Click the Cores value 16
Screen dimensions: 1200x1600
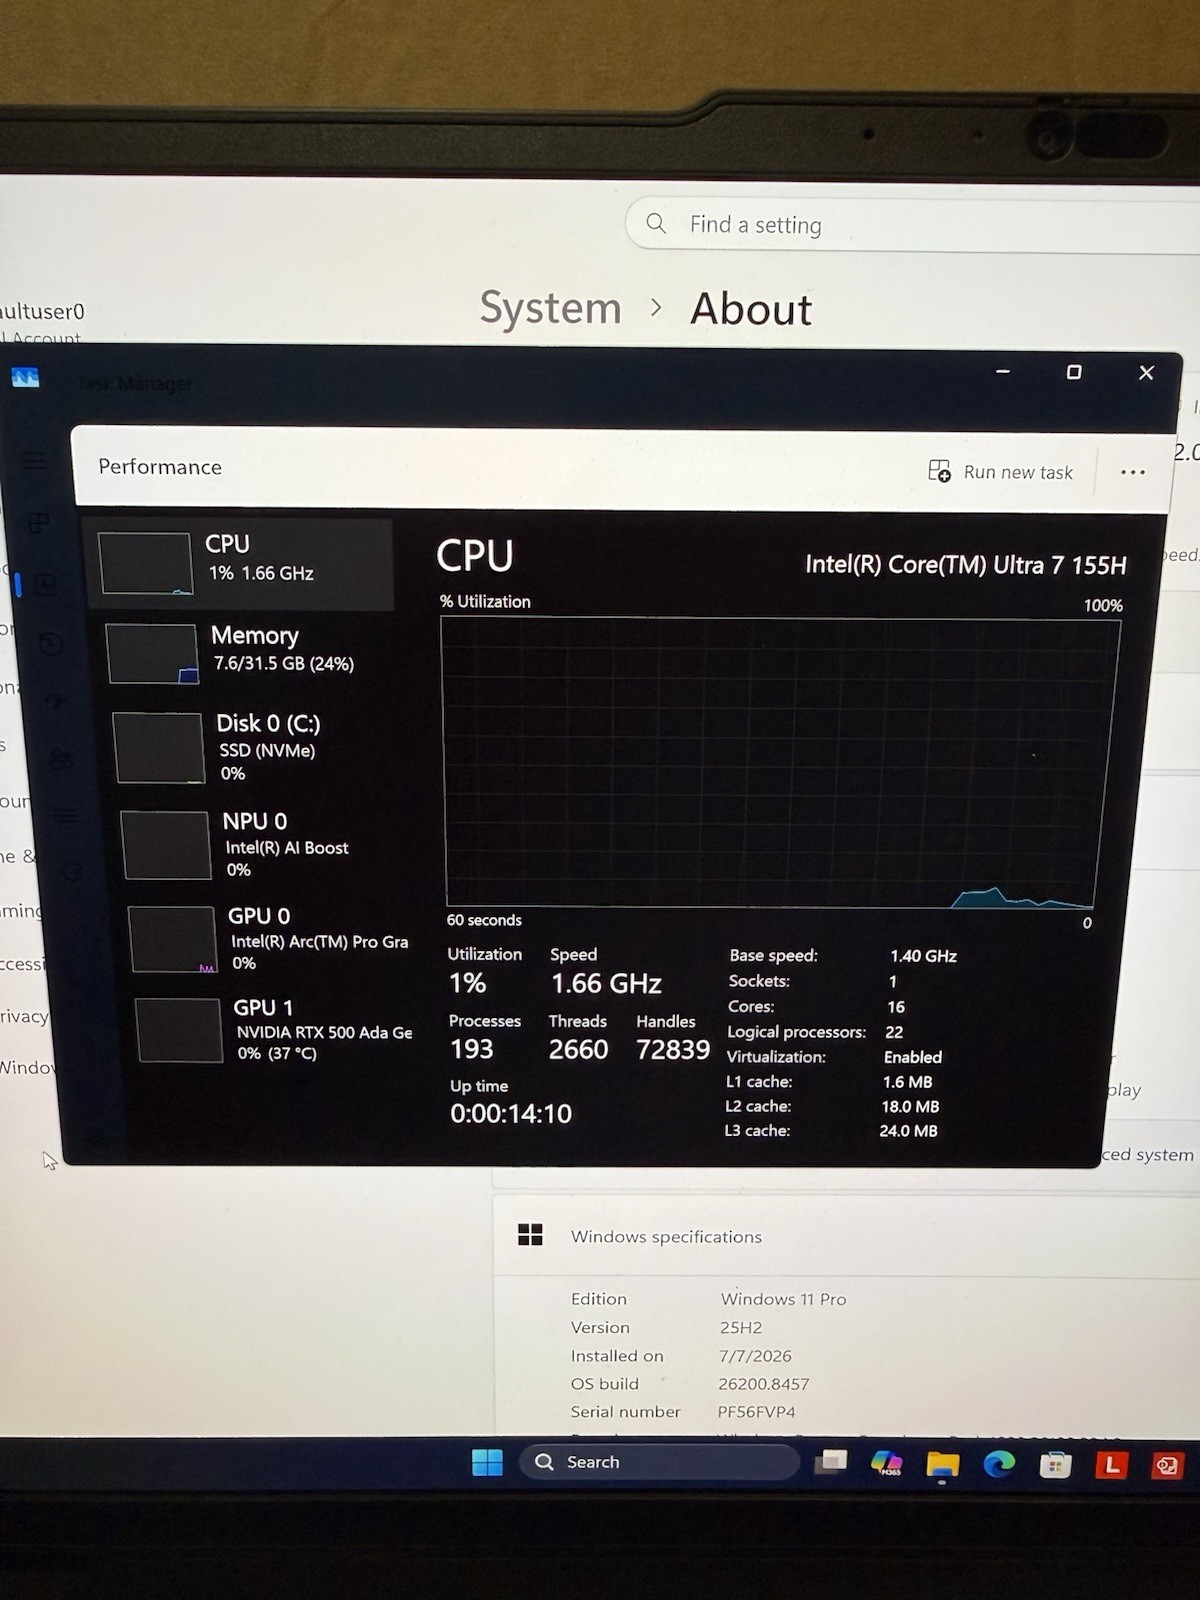click(x=895, y=1007)
